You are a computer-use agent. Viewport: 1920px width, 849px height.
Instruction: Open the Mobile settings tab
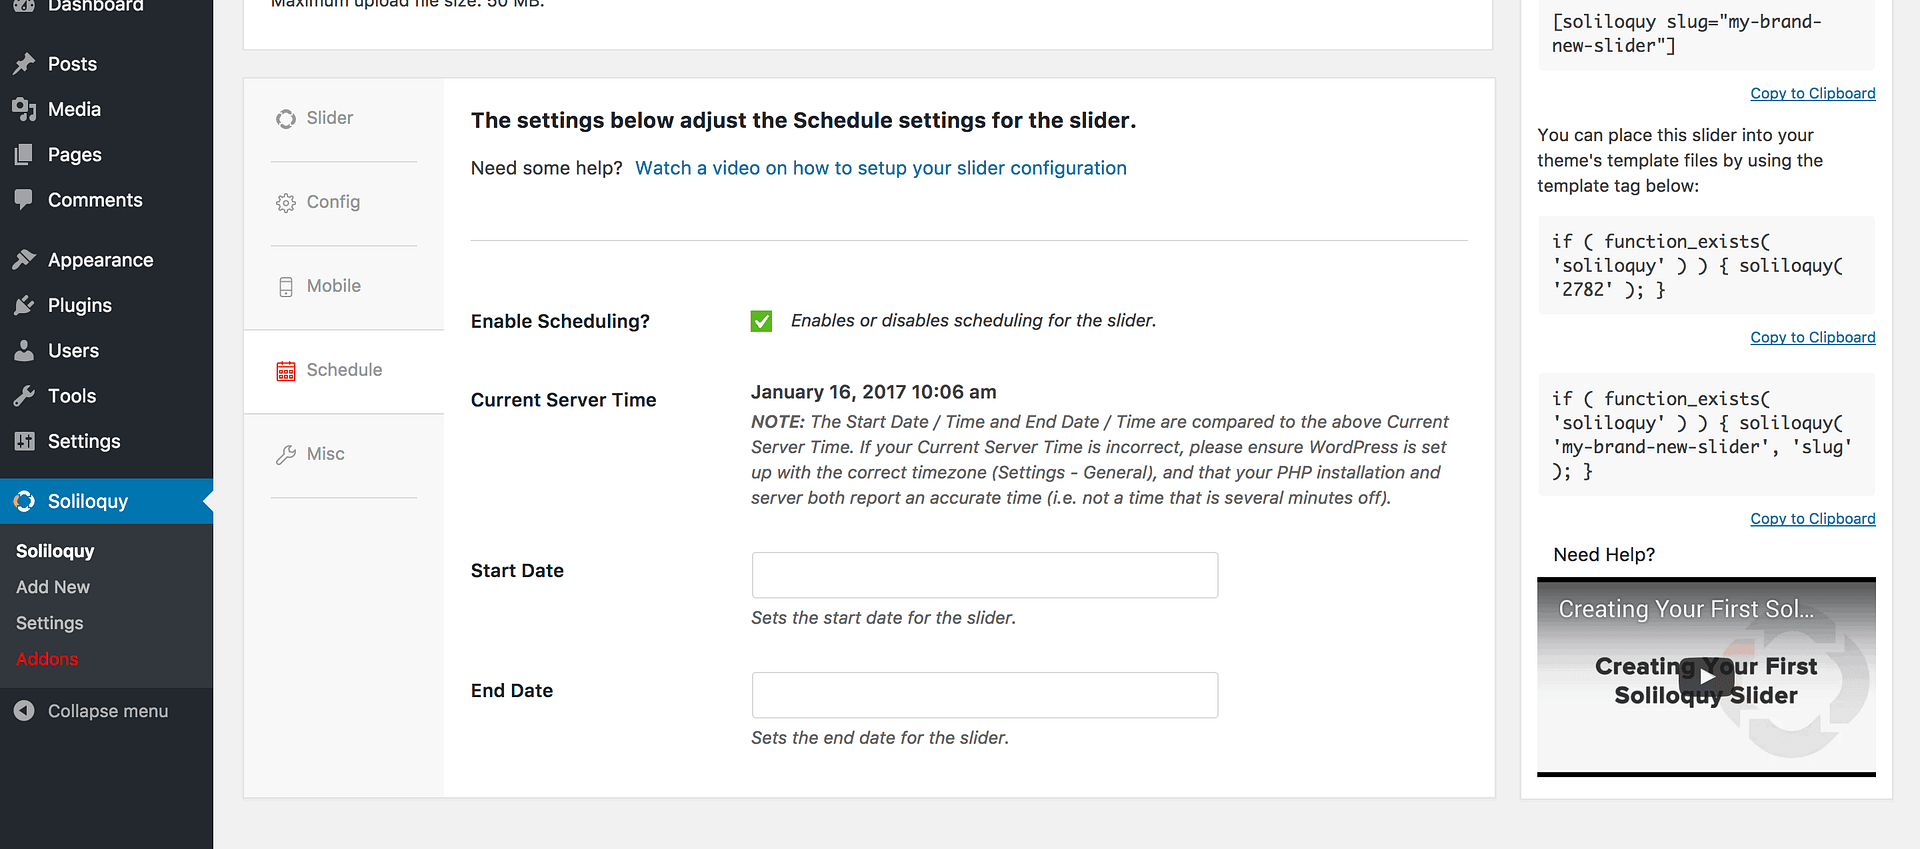[x=333, y=286]
